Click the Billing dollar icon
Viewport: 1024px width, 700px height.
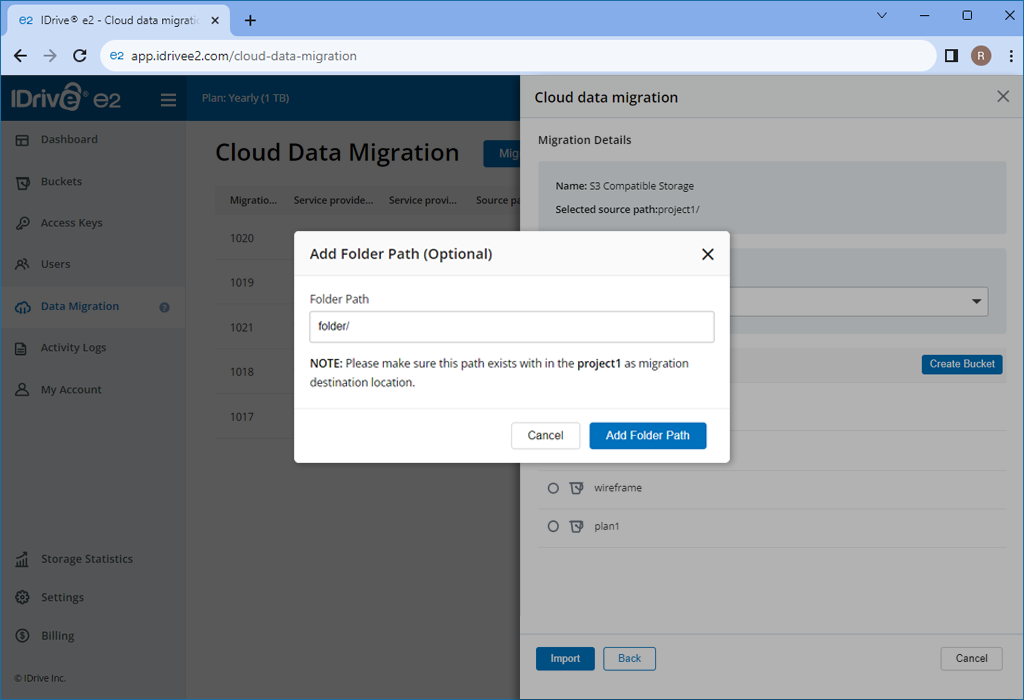(x=22, y=635)
